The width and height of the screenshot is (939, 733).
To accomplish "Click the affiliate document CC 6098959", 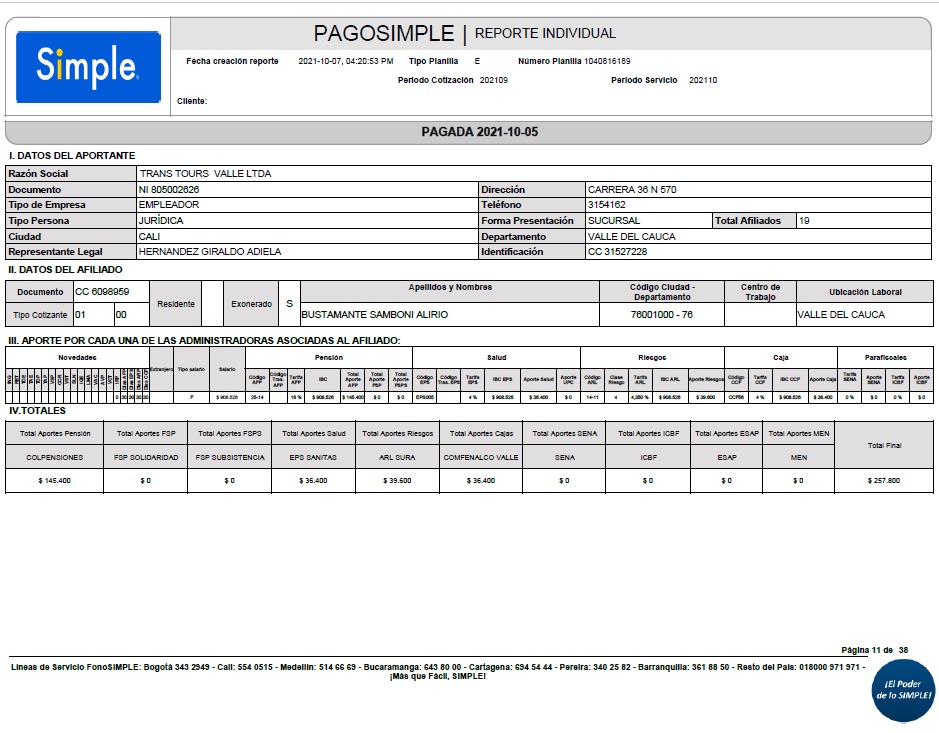I will tap(101, 292).
